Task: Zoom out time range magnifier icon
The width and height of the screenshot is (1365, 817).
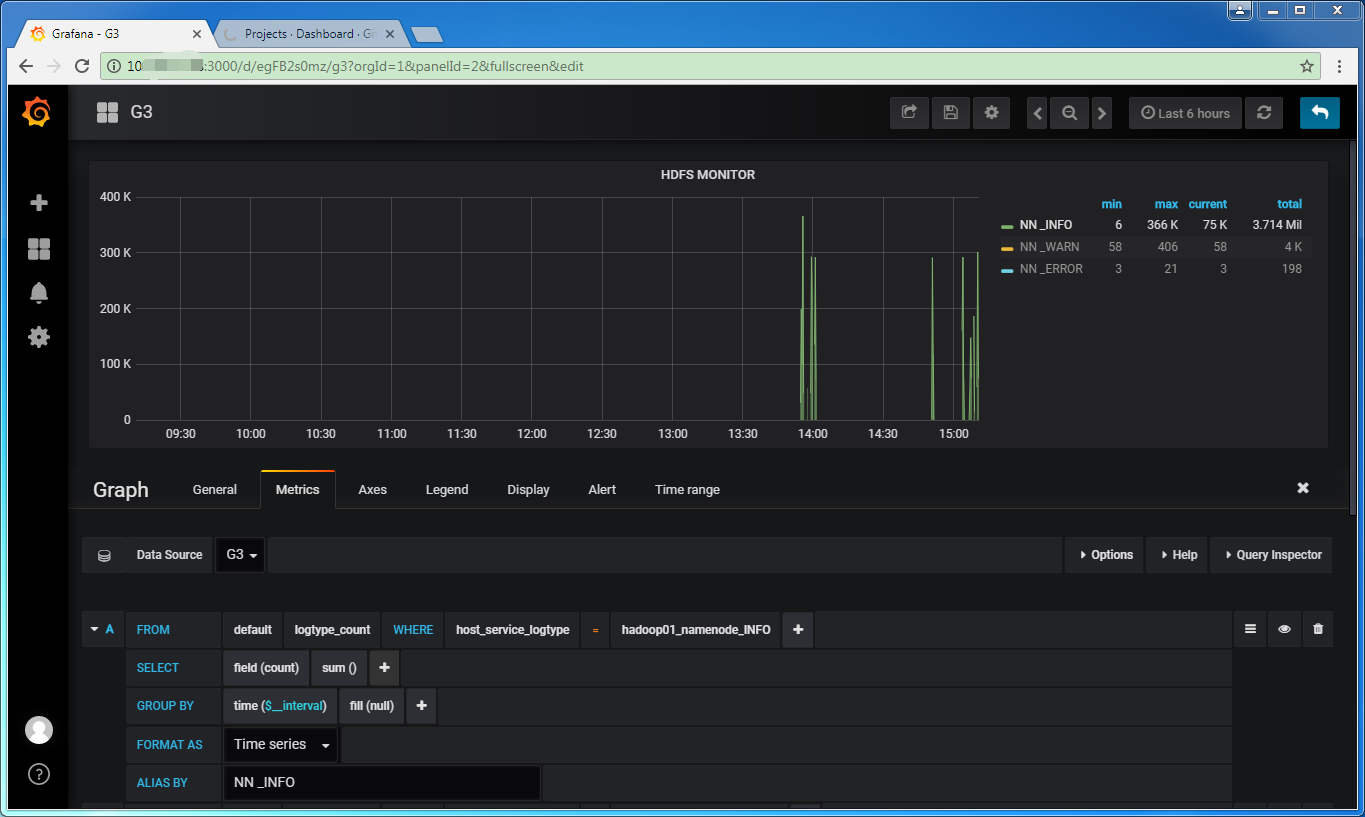Action: (x=1069, y=113)
